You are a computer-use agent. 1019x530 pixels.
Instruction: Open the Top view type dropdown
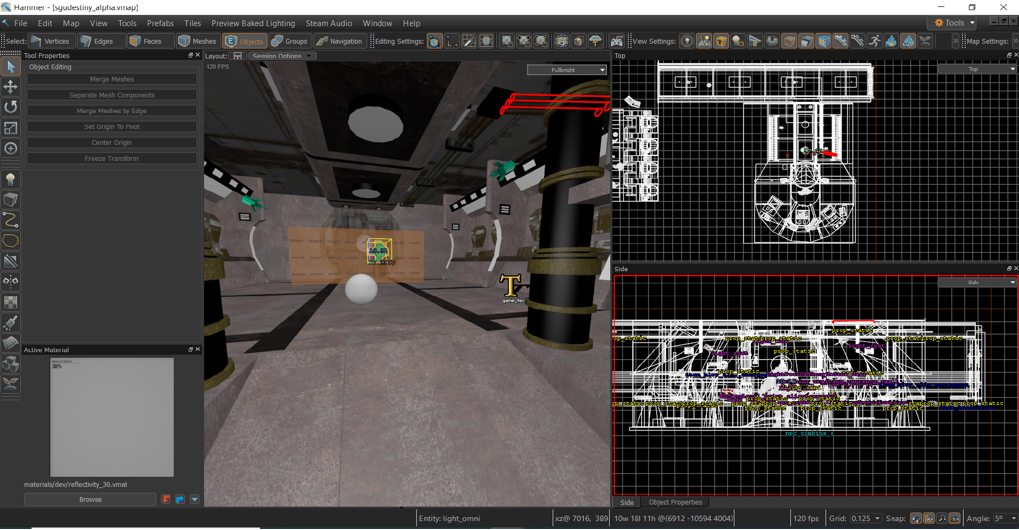(977, 69)
